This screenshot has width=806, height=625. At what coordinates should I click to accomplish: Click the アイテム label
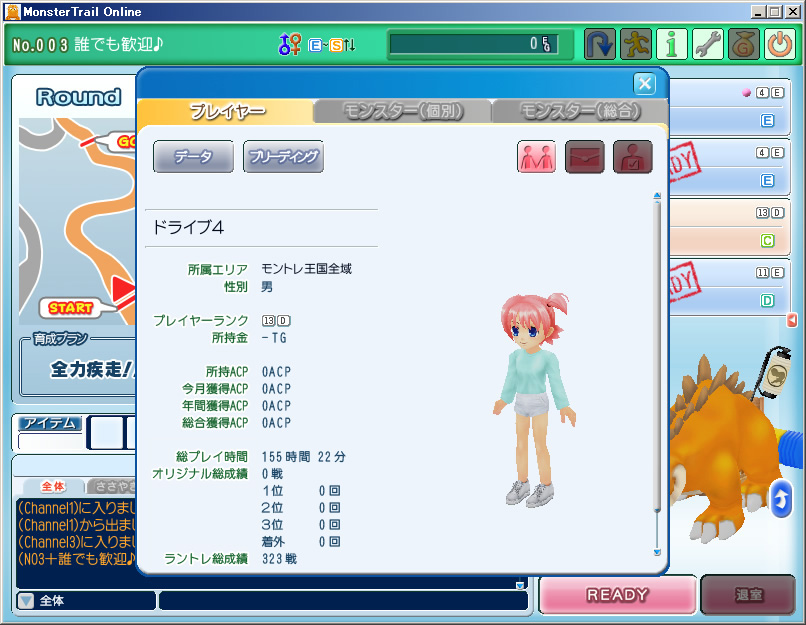(49, 424)
